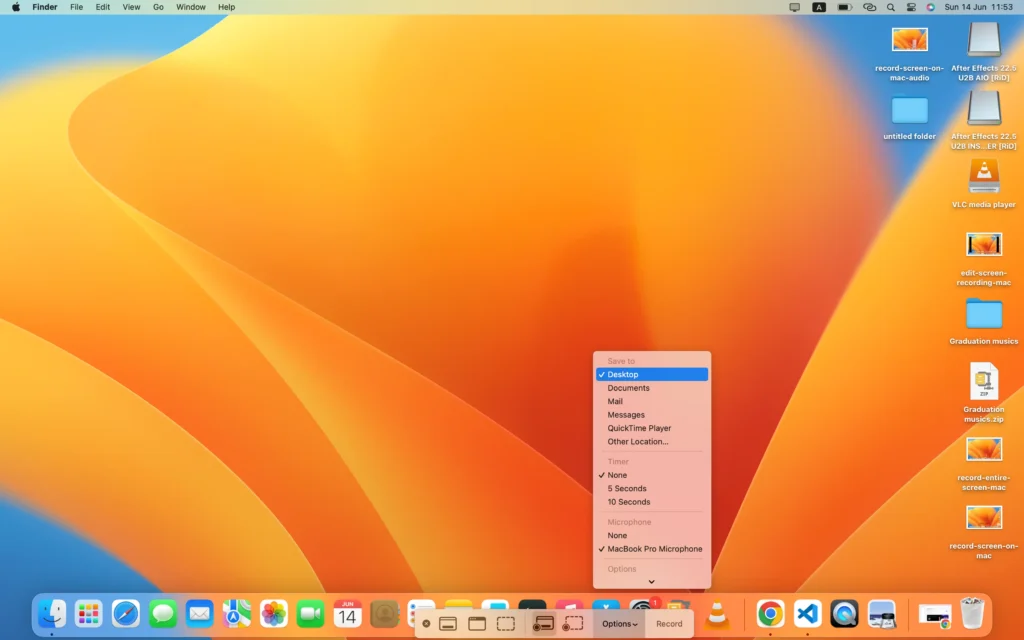Launch FaceTime from the Dock
Screen dimensions: 1024x640
tap(310, 614)
